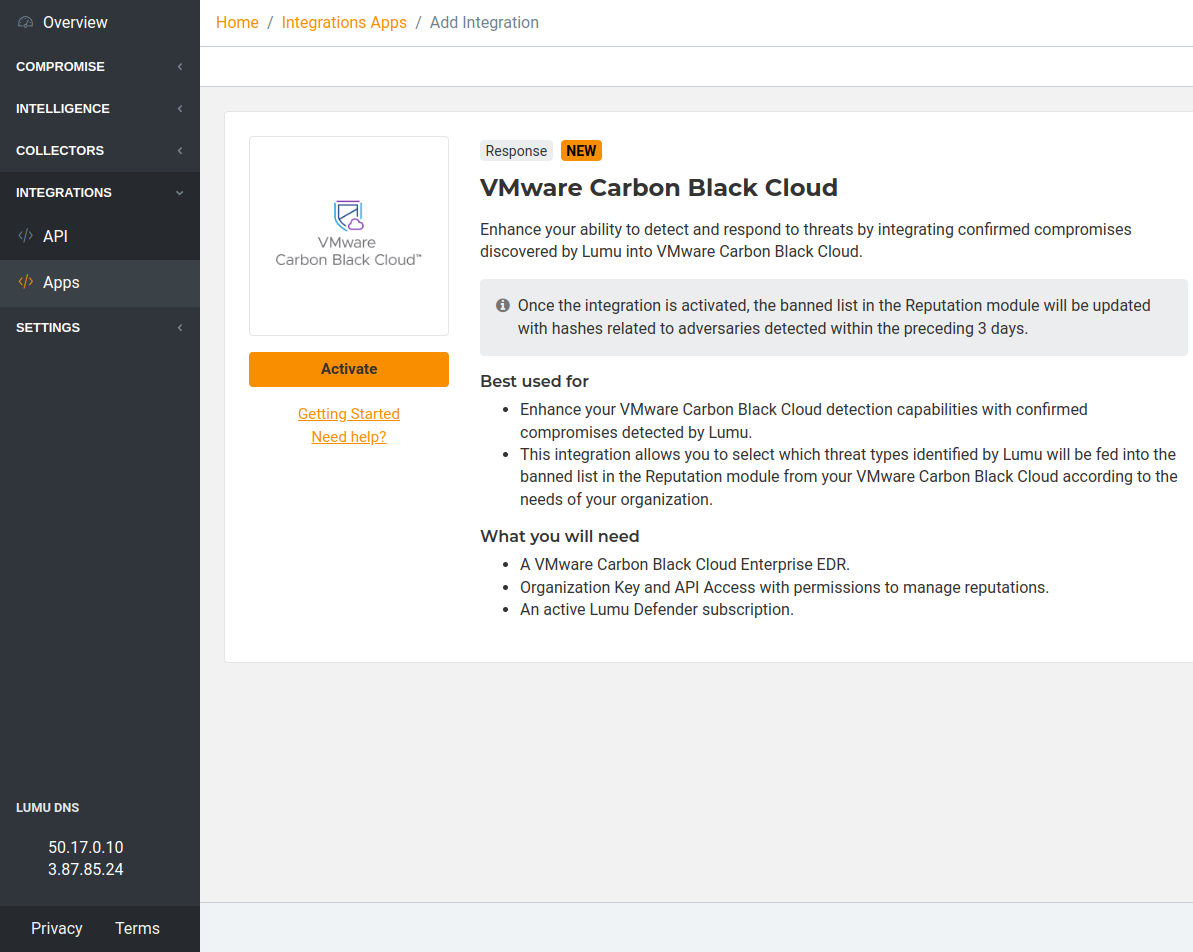
Task: Expand the Collectors section chevron
Action: click(x=180, y=151)
